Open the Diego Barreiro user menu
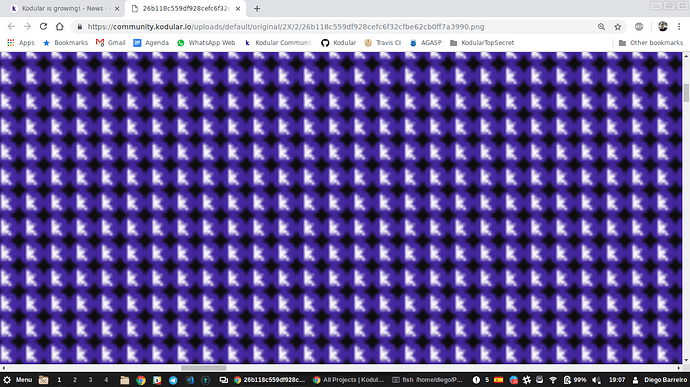This screenshot has width=690, height=387. coord(659,380)
